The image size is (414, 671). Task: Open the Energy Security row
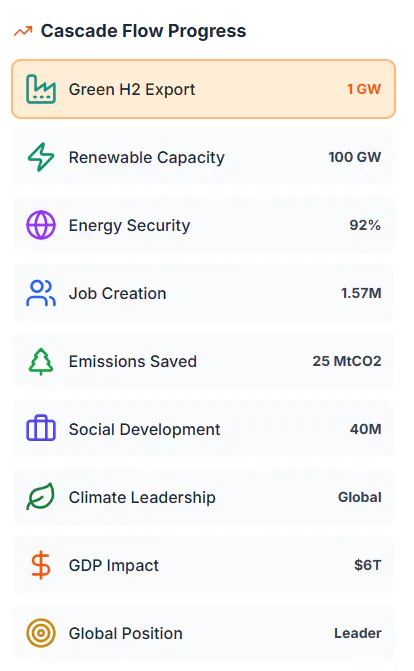[203, 225]
